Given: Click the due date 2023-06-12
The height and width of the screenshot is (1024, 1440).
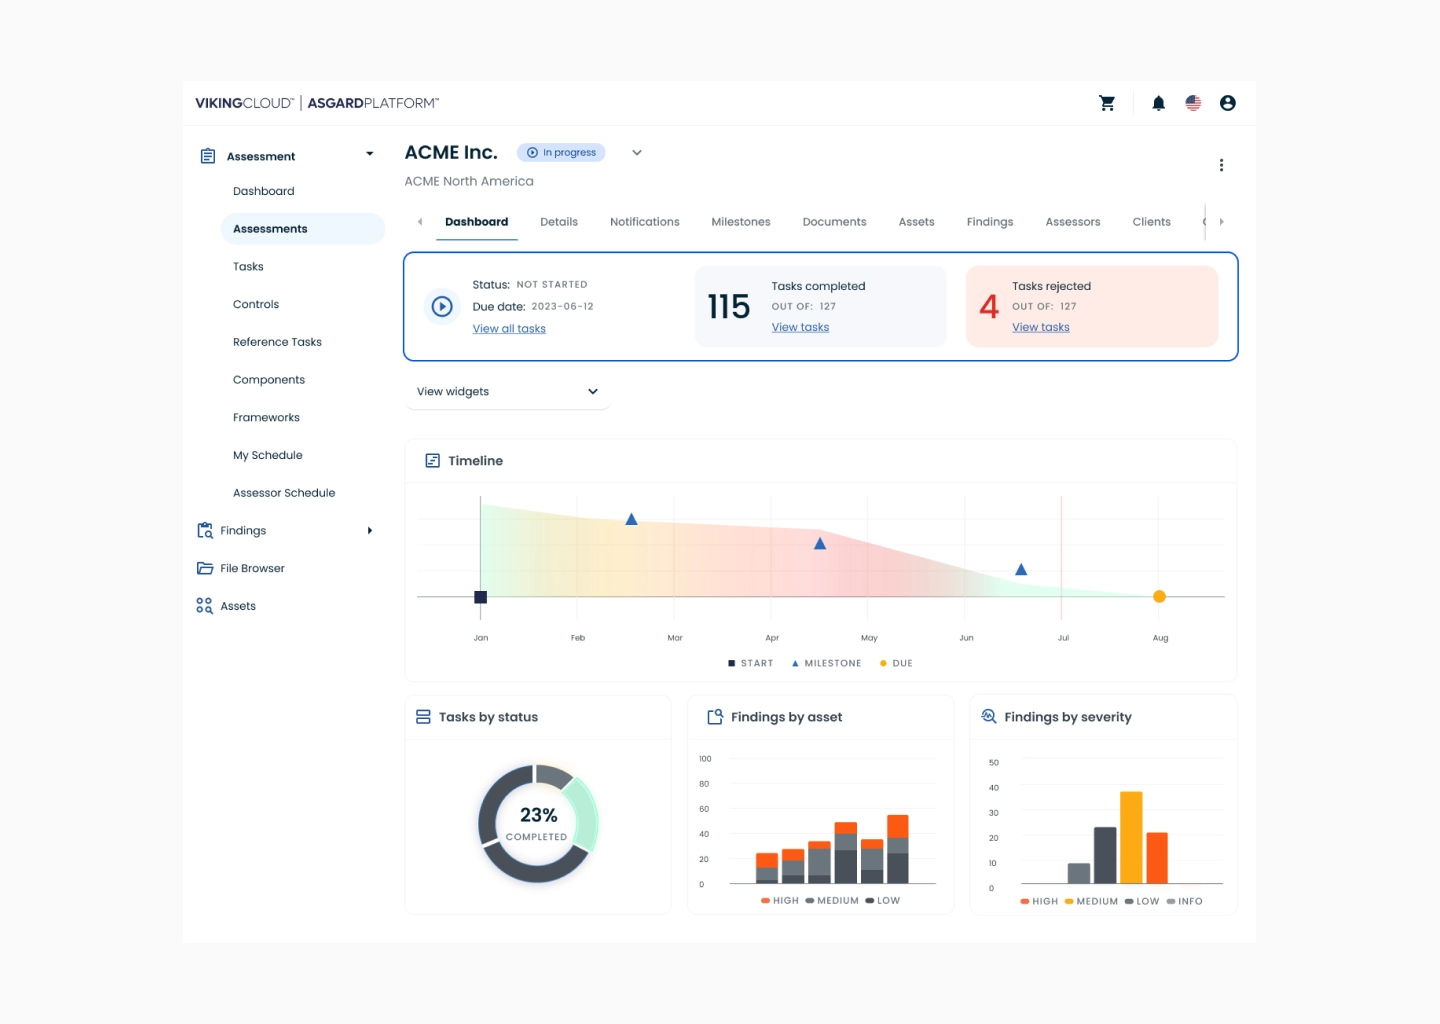Looking at the screenshot, I should pos(562,307).
